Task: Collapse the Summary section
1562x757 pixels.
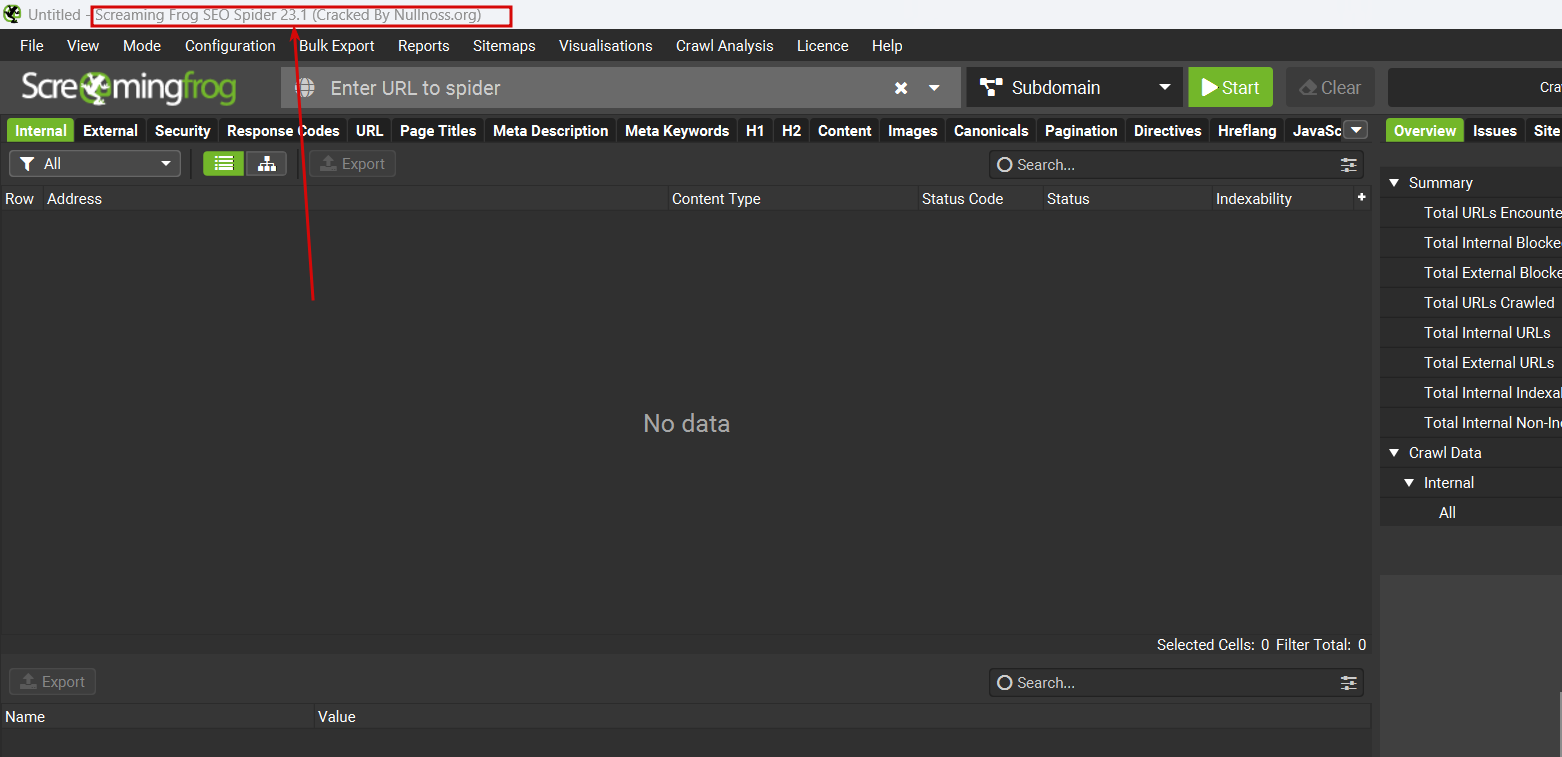Action: 1394,183
